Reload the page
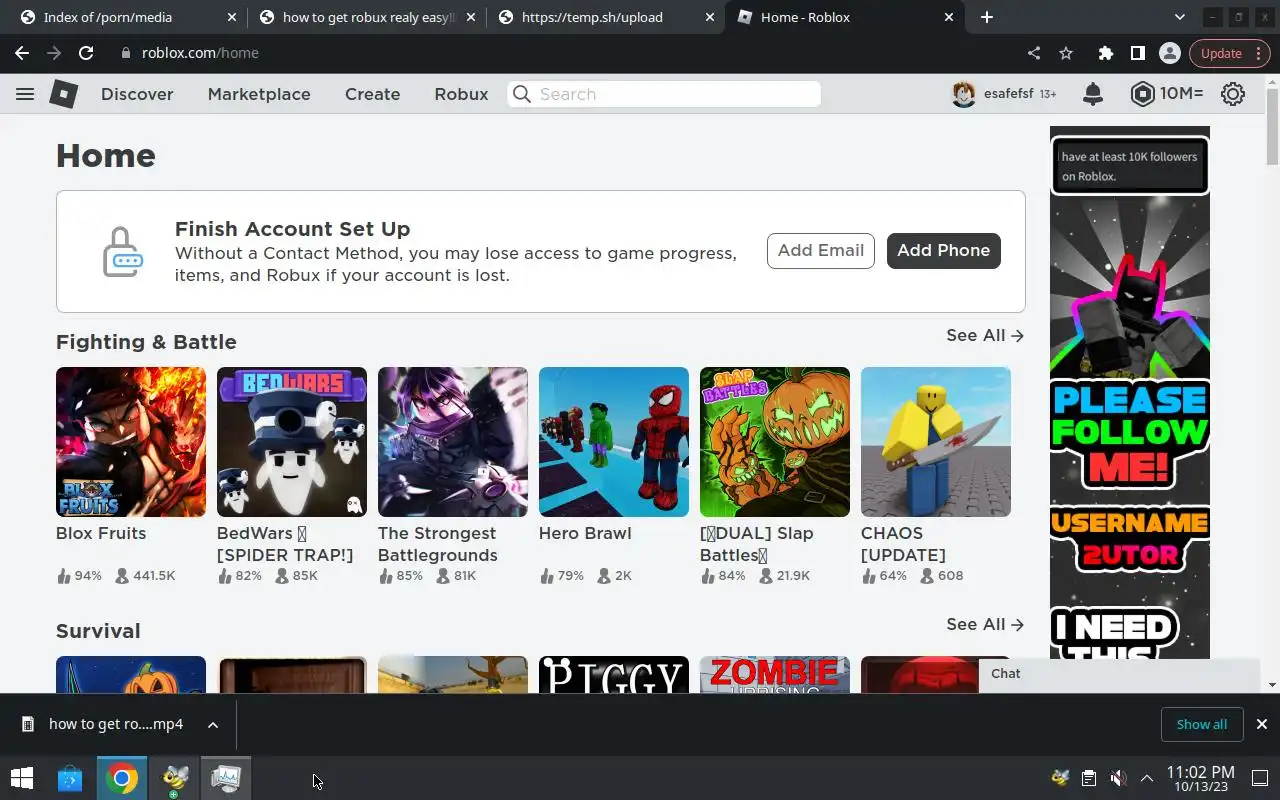1280x800 pixels. tap(86, 53)
